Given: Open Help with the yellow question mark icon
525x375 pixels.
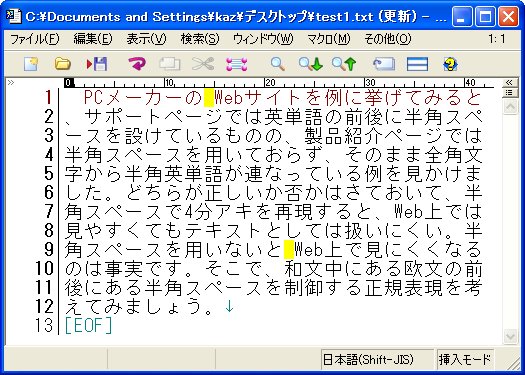Looking at the screenshot, I should (450, 64).
